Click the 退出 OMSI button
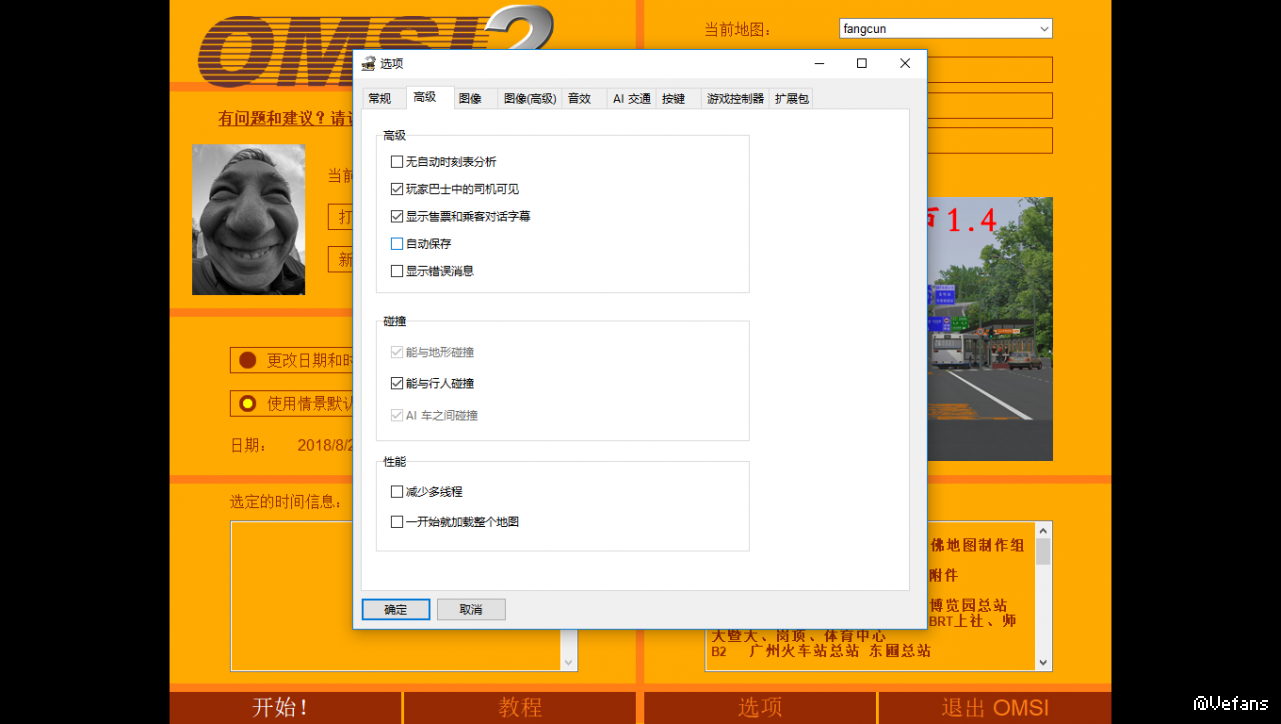The height and width of the screenshot is (724, 1281). (x=995, y=707)
